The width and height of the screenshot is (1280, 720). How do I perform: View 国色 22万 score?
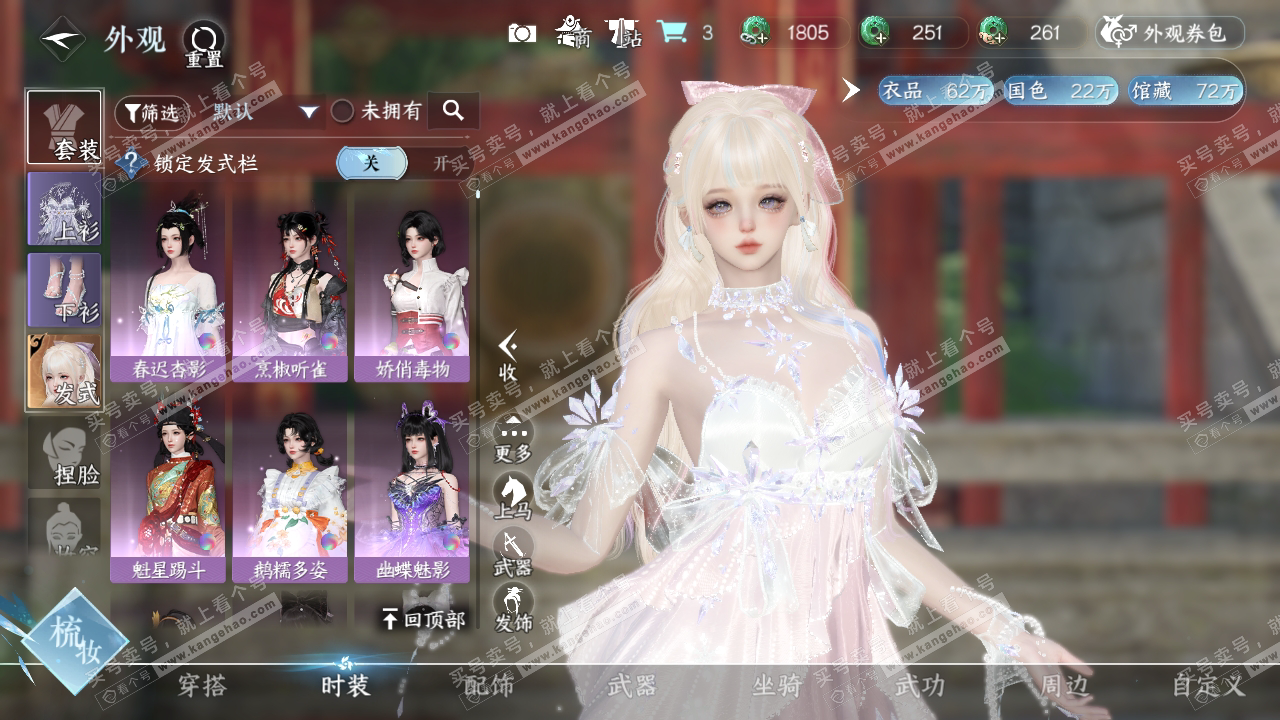coord(1061,91)
